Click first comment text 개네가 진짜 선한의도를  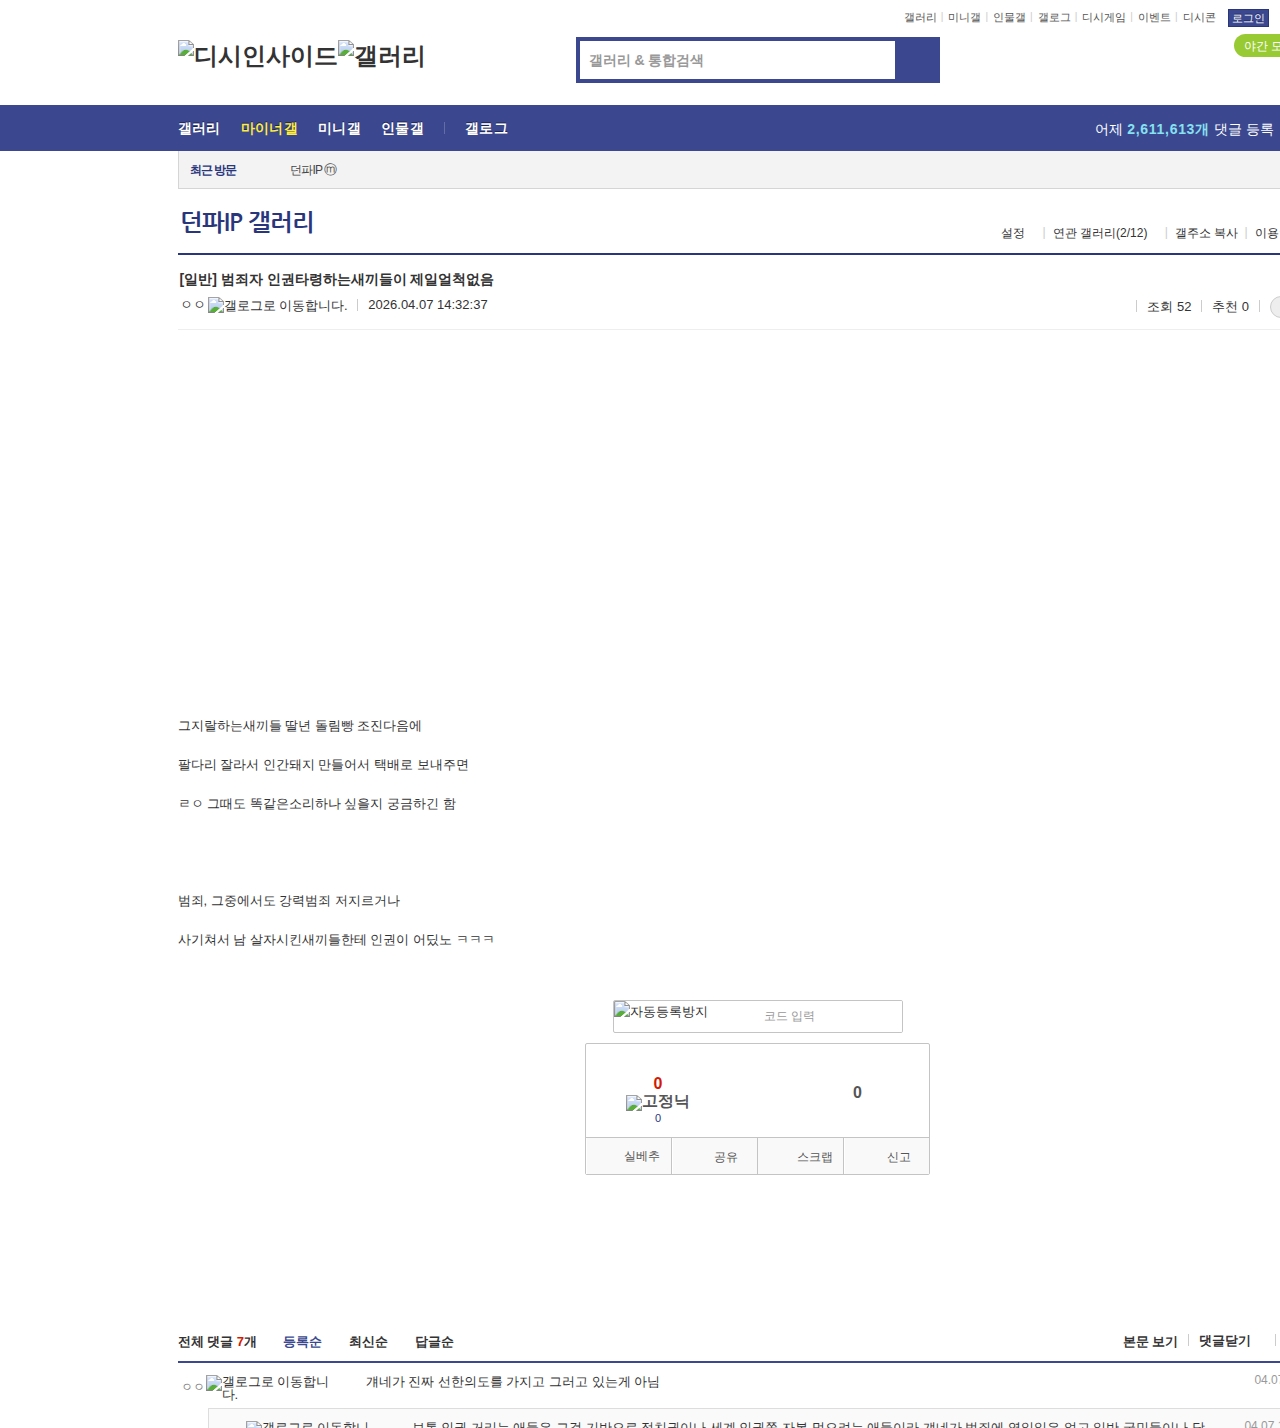(x=512, y=1382)
